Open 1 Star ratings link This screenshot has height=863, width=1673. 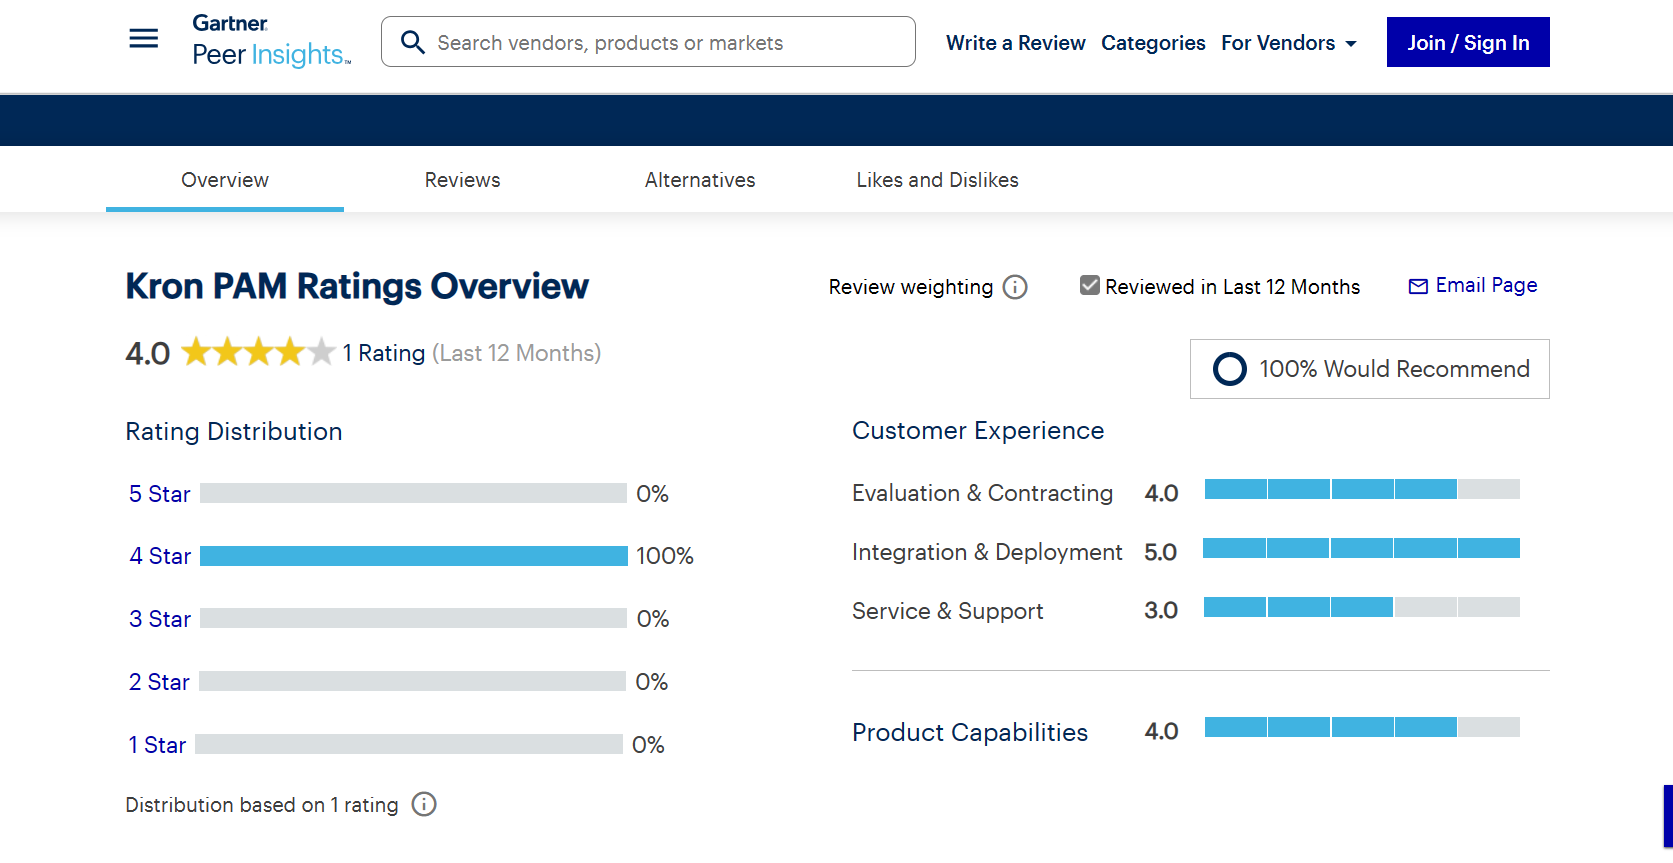[157, 745]
